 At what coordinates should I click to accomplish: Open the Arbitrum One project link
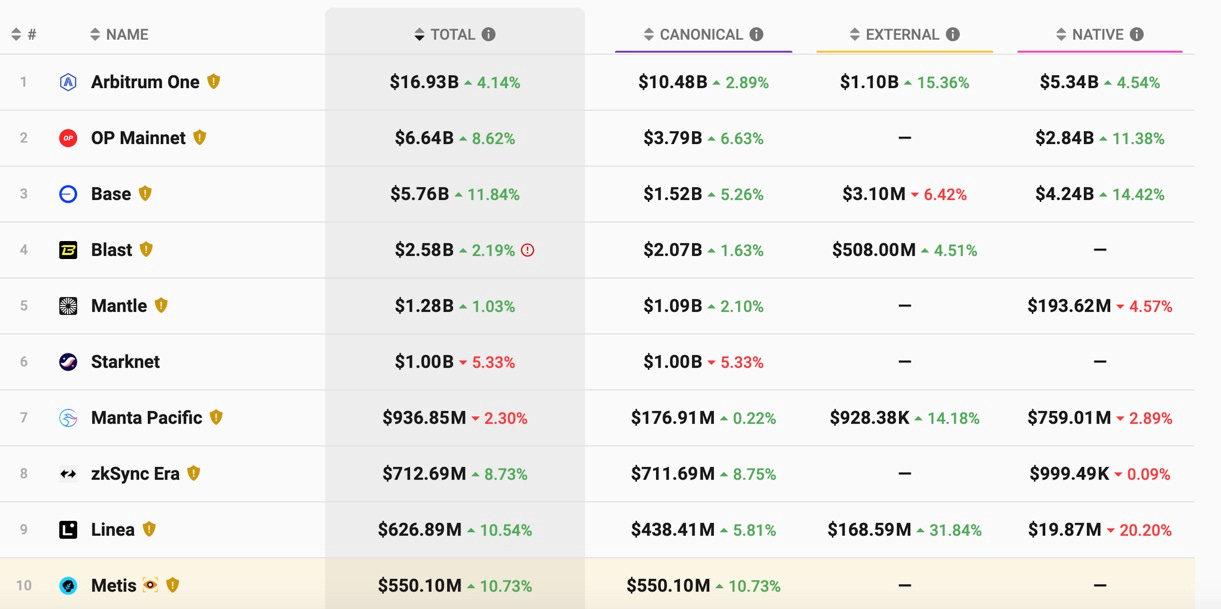[x=145, y=82]
